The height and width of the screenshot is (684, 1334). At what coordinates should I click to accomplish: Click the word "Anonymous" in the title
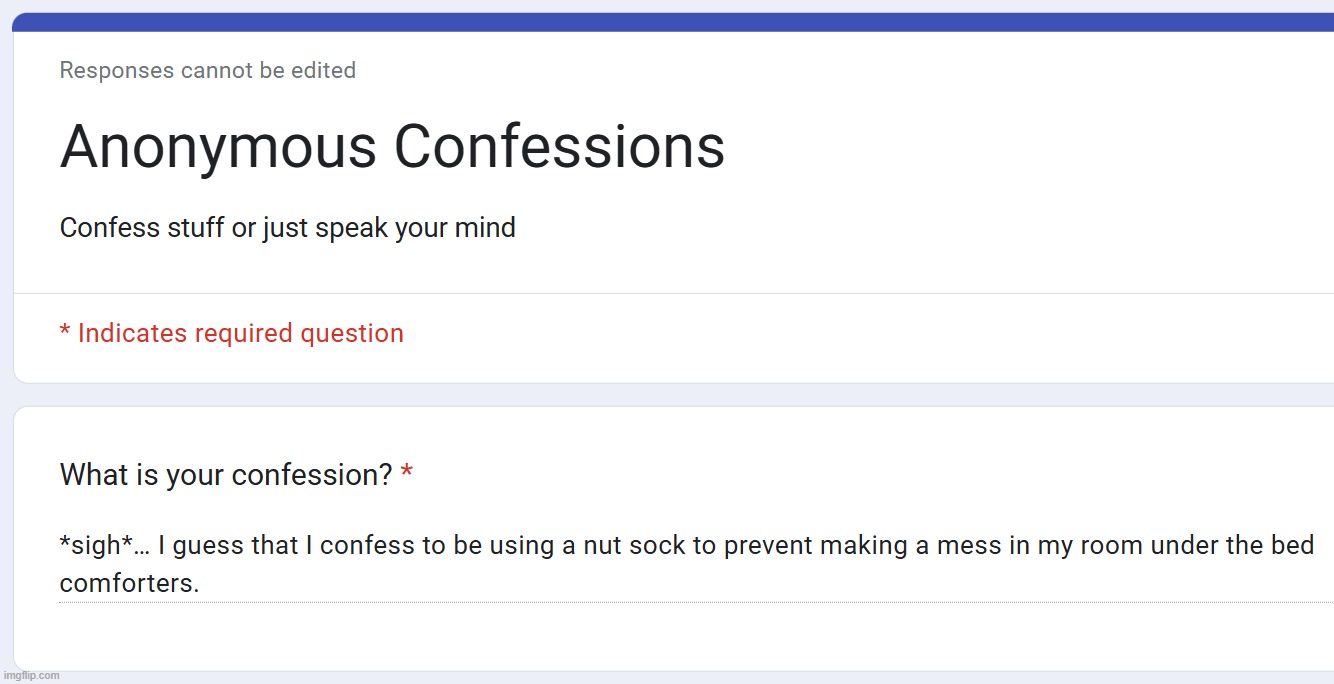(x=218, y=147)
